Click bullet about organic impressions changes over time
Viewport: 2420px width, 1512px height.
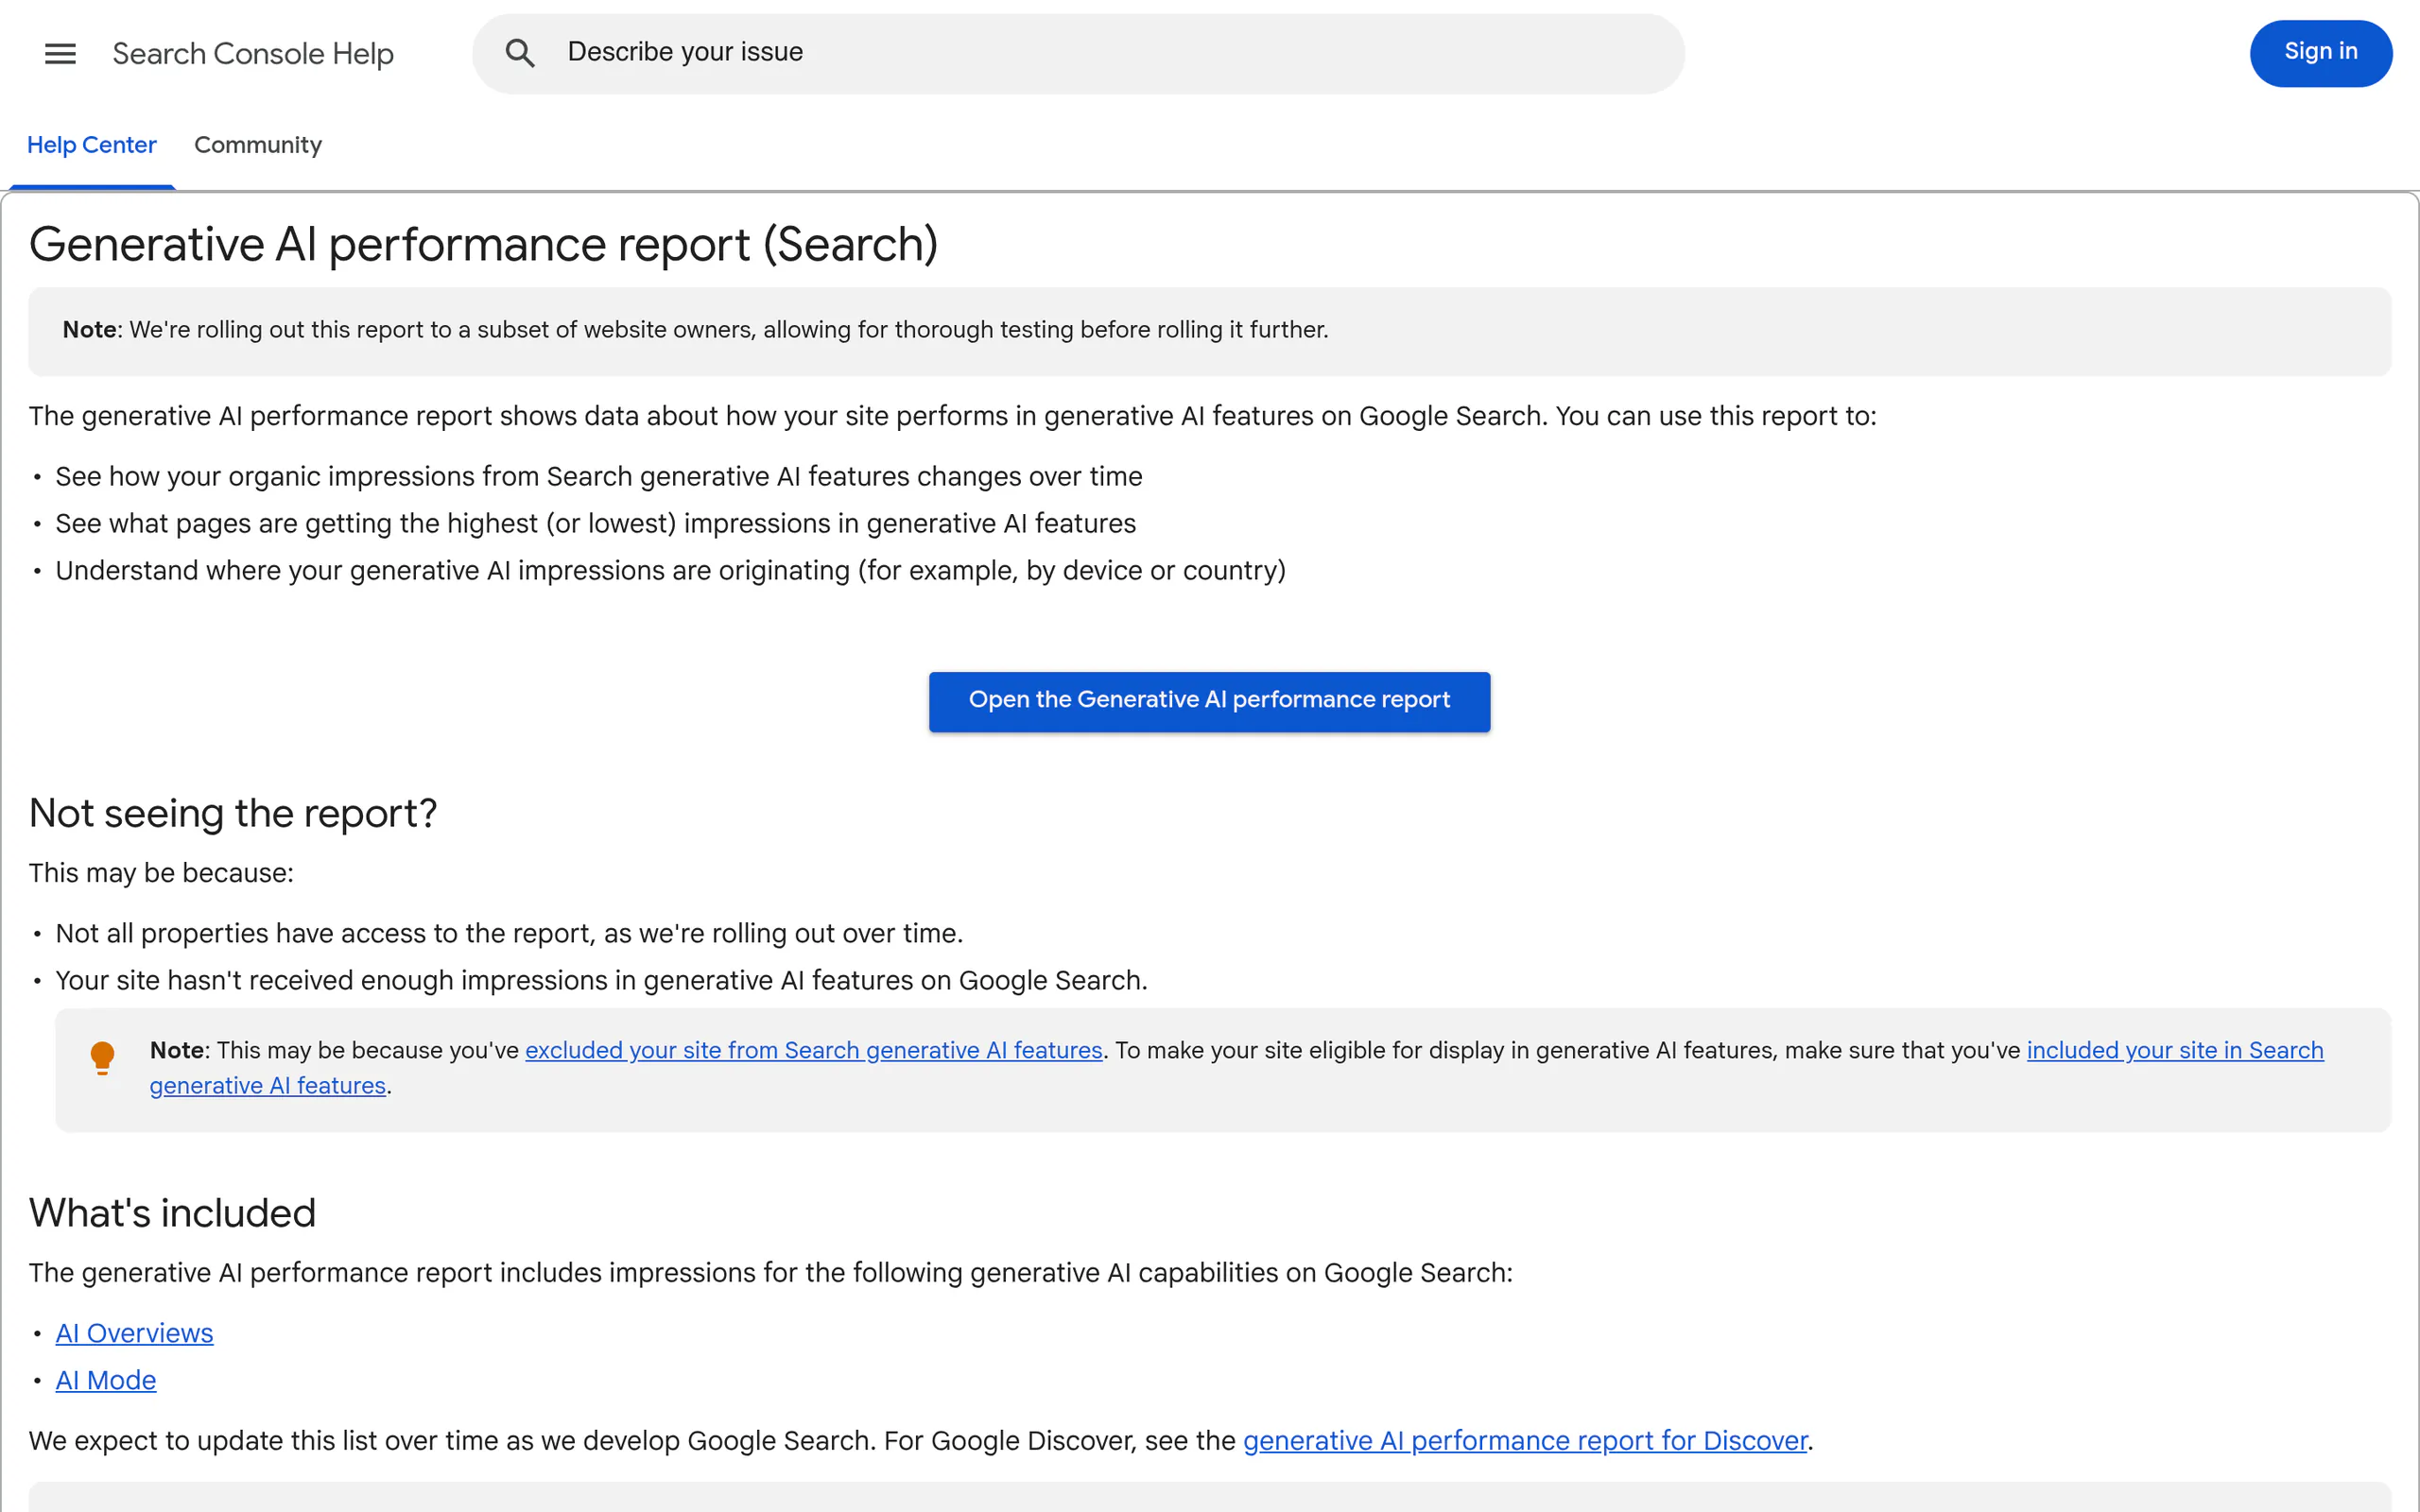[598, 476]
